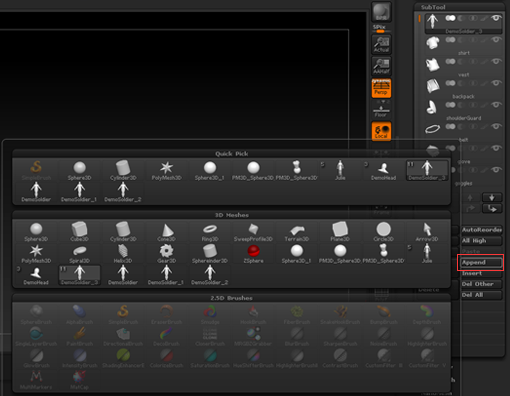
Task: Select the backpack subtool thumbnail
Action: pyautogui.click(x=433, y=86)
